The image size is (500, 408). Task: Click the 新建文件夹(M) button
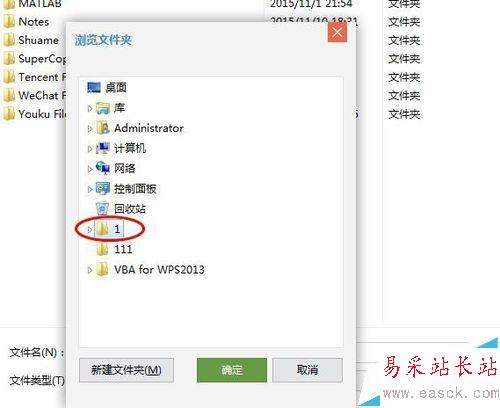126,370
